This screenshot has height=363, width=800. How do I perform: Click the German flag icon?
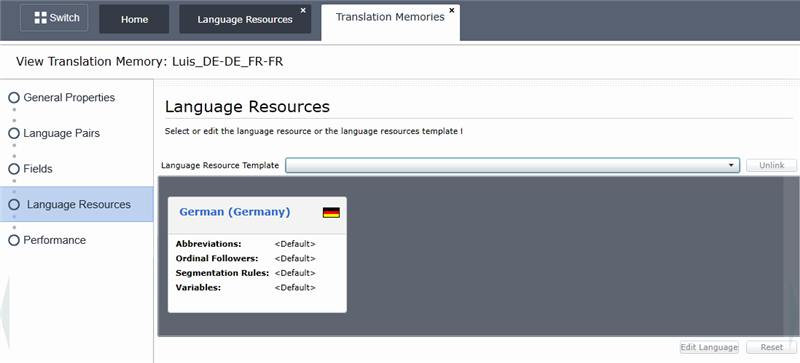click(331, 212)
